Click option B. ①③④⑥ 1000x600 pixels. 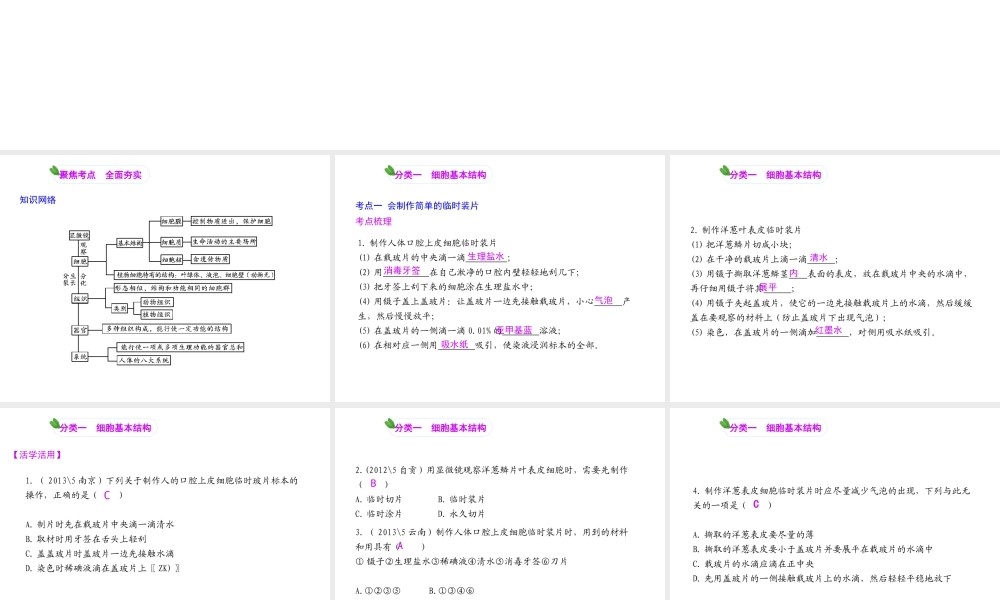pos(452,591)
